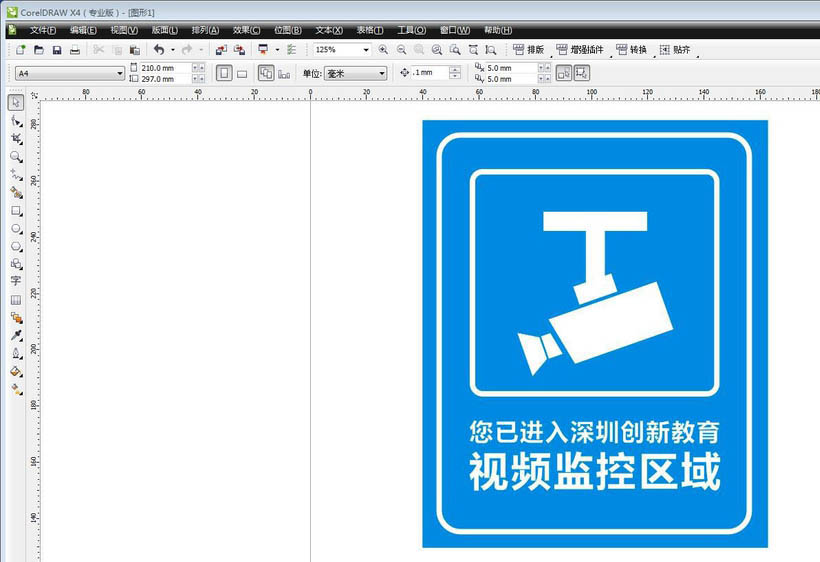
Task: Select the Crop tool in the toolbox
Action: tap(16, 139)
